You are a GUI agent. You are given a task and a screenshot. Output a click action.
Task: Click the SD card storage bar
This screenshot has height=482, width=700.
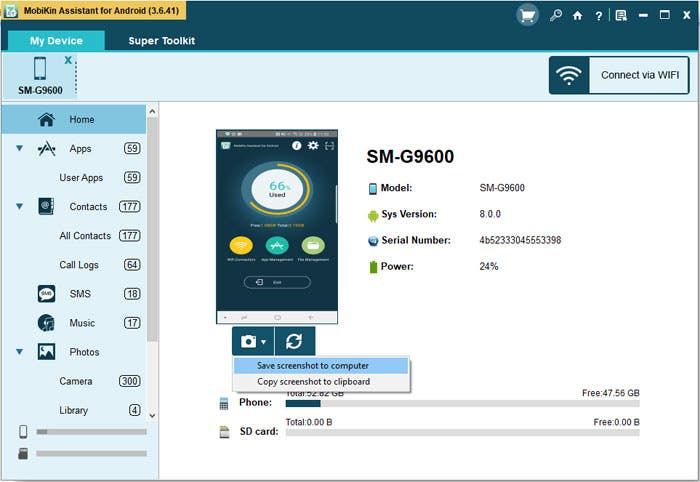462,432
